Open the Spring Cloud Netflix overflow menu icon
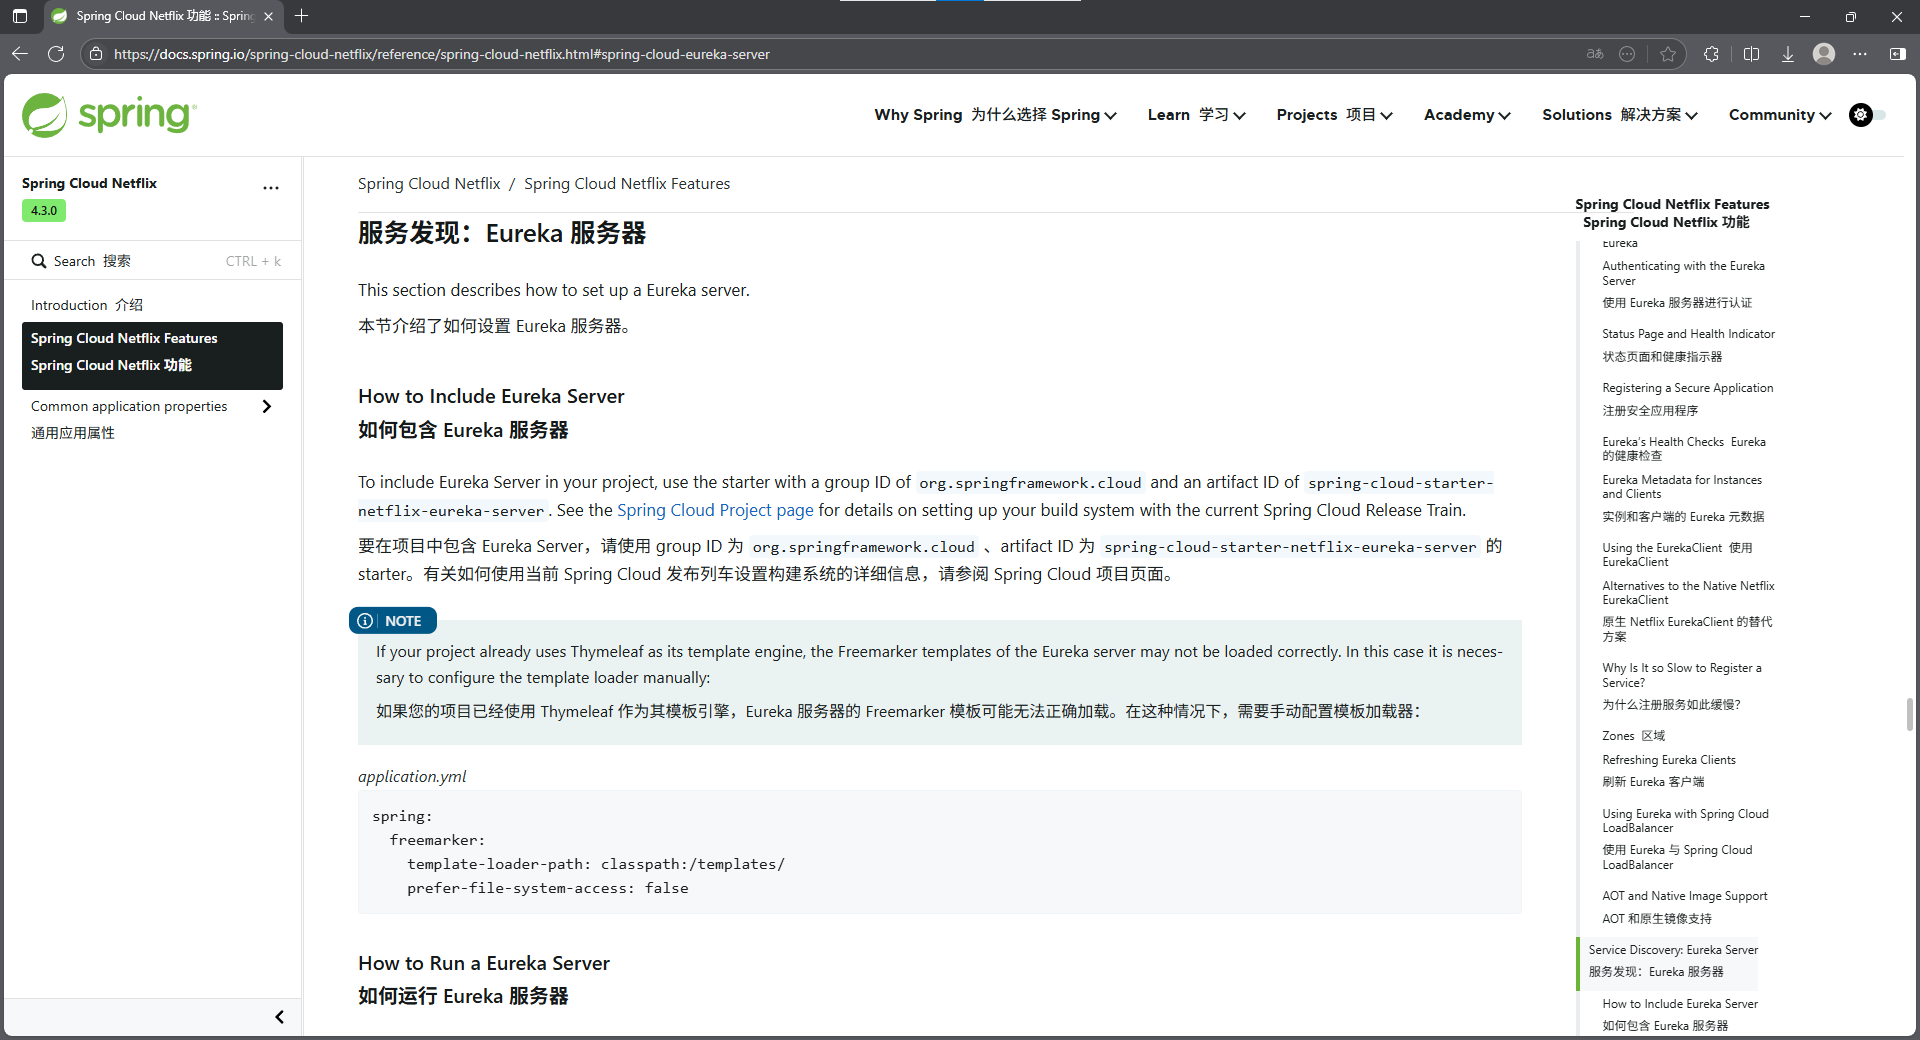 tap(270, 188)
